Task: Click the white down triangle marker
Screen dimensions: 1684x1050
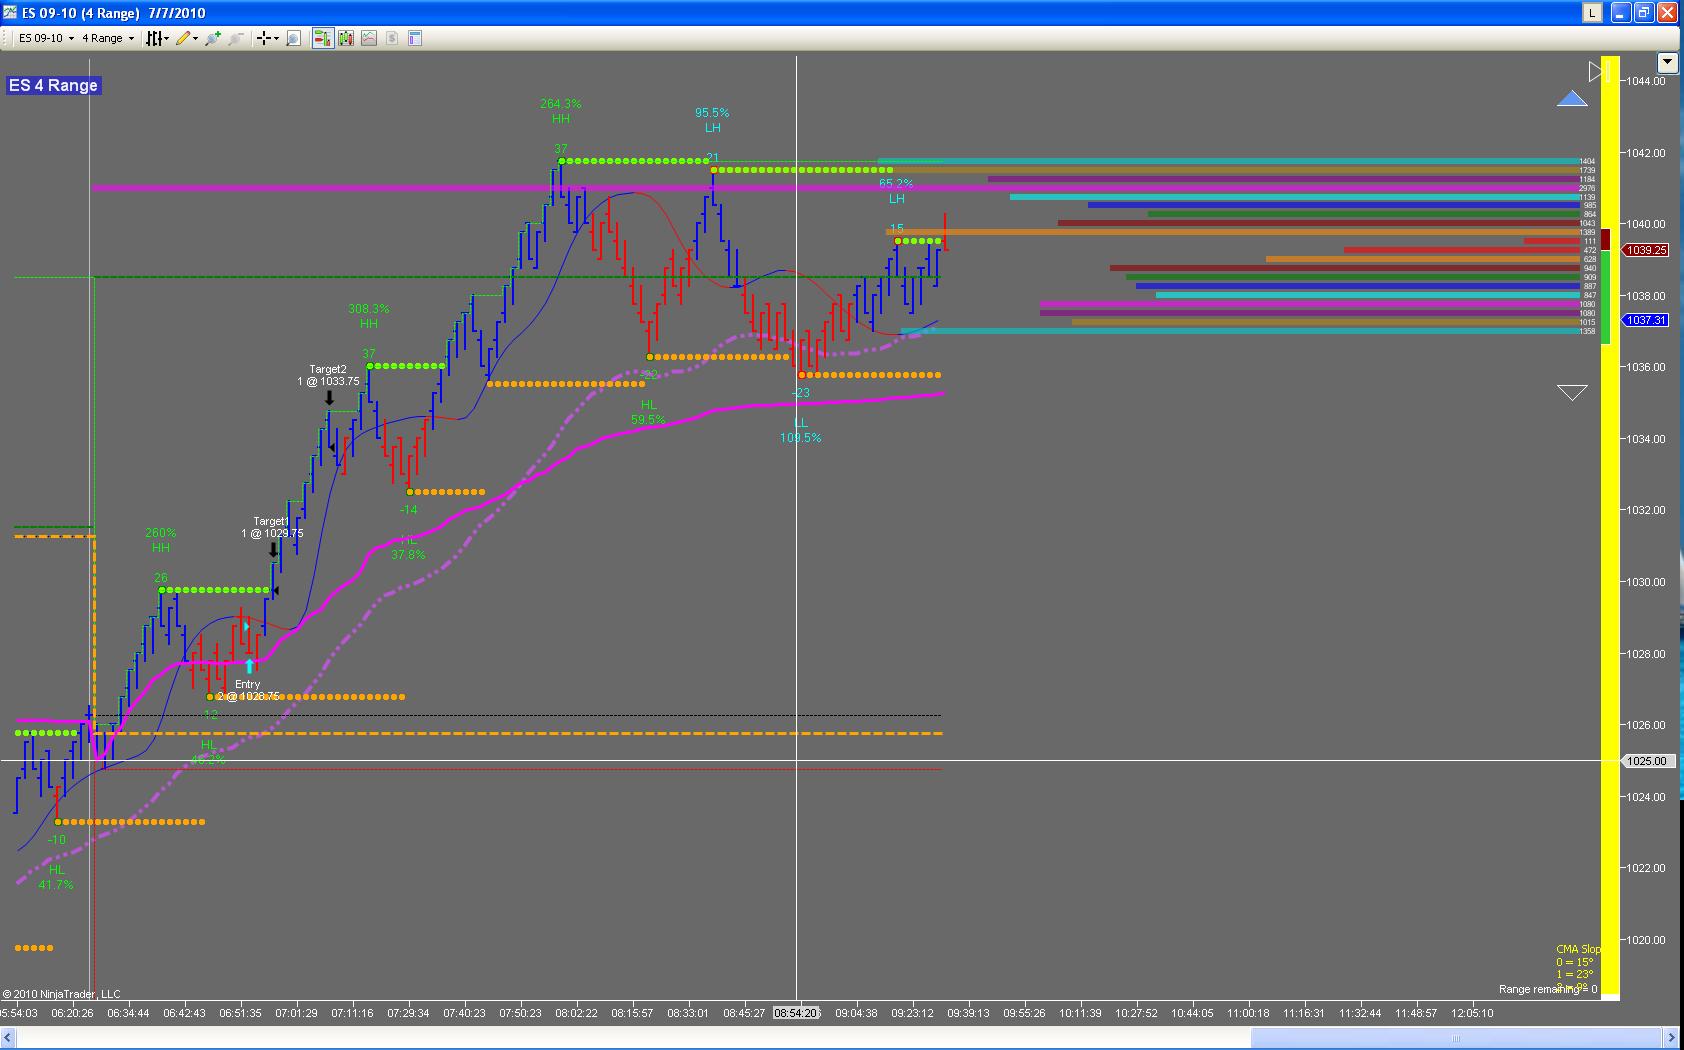Action: point(1572,393)
